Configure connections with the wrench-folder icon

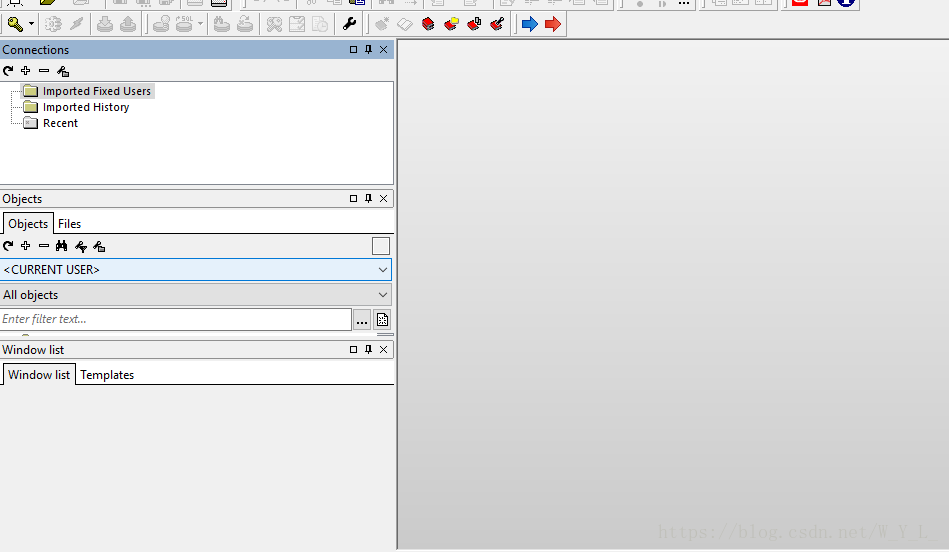63,71
